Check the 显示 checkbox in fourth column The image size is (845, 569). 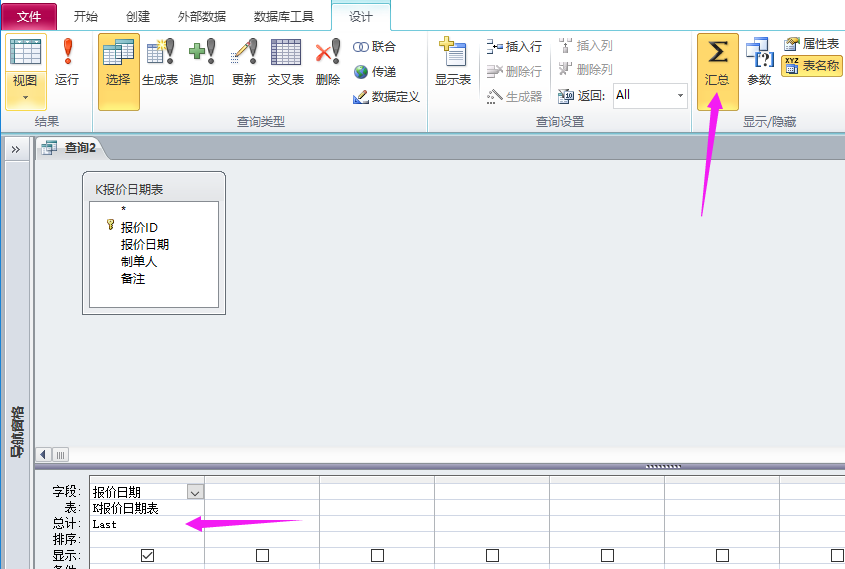(493, 555)
